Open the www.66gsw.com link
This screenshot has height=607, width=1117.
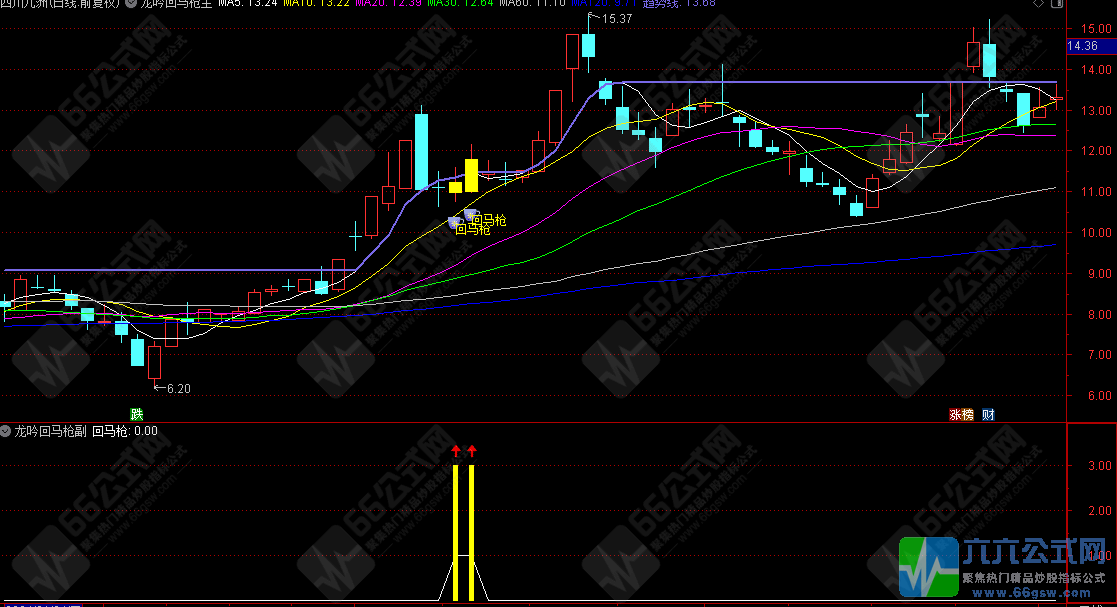1032,593
